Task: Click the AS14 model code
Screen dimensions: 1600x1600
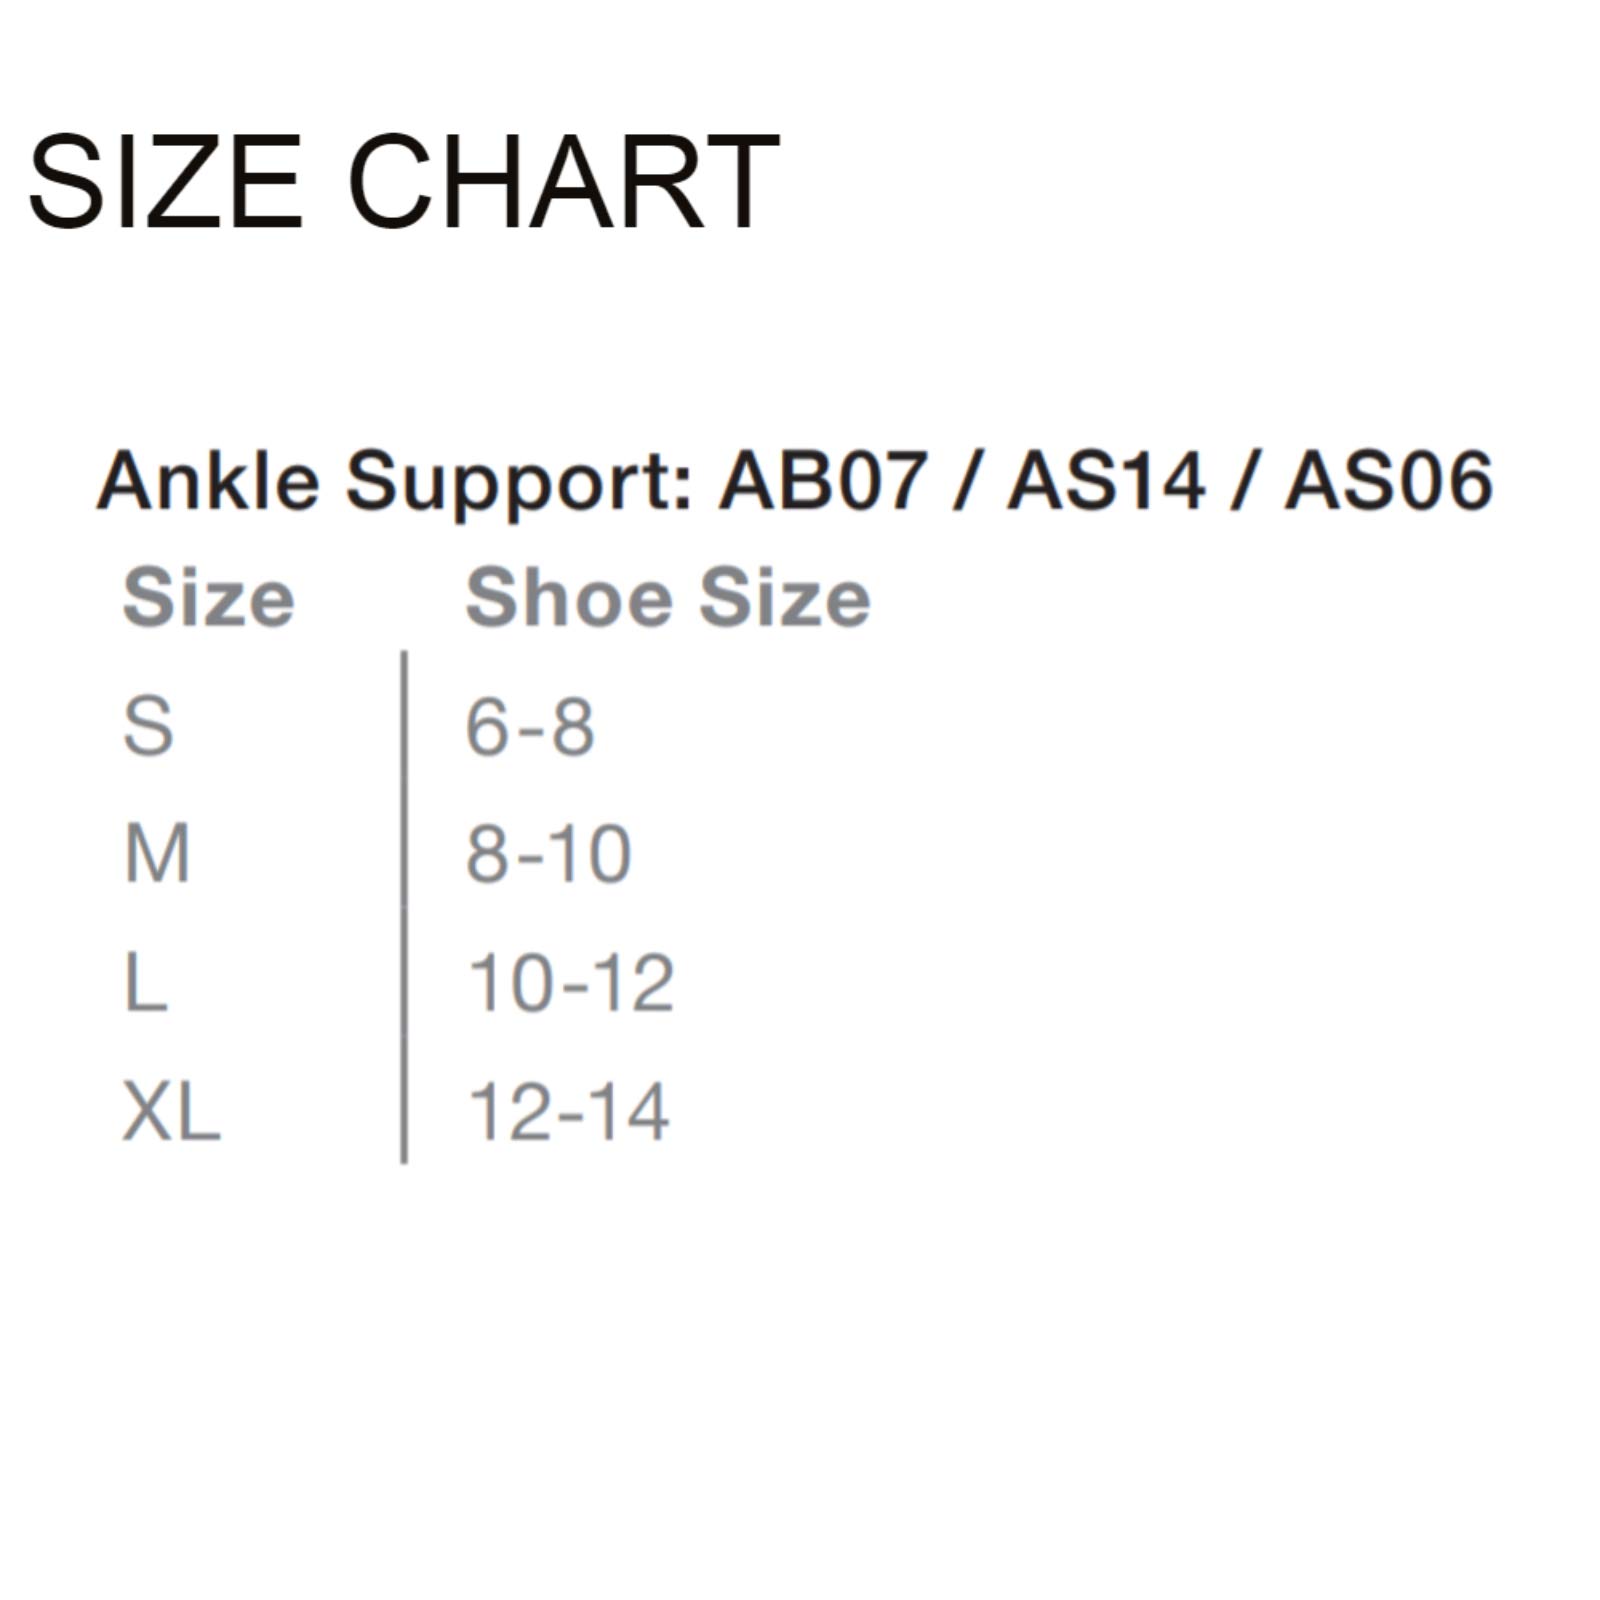Action: click(x=1105, y=481)
